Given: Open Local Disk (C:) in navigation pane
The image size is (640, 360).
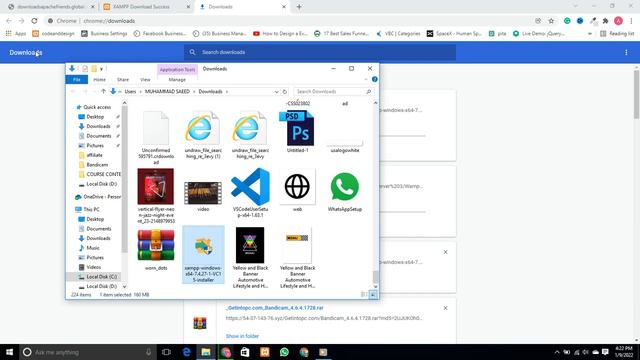Looking at the screenshot, I should [x=97, y=277].
